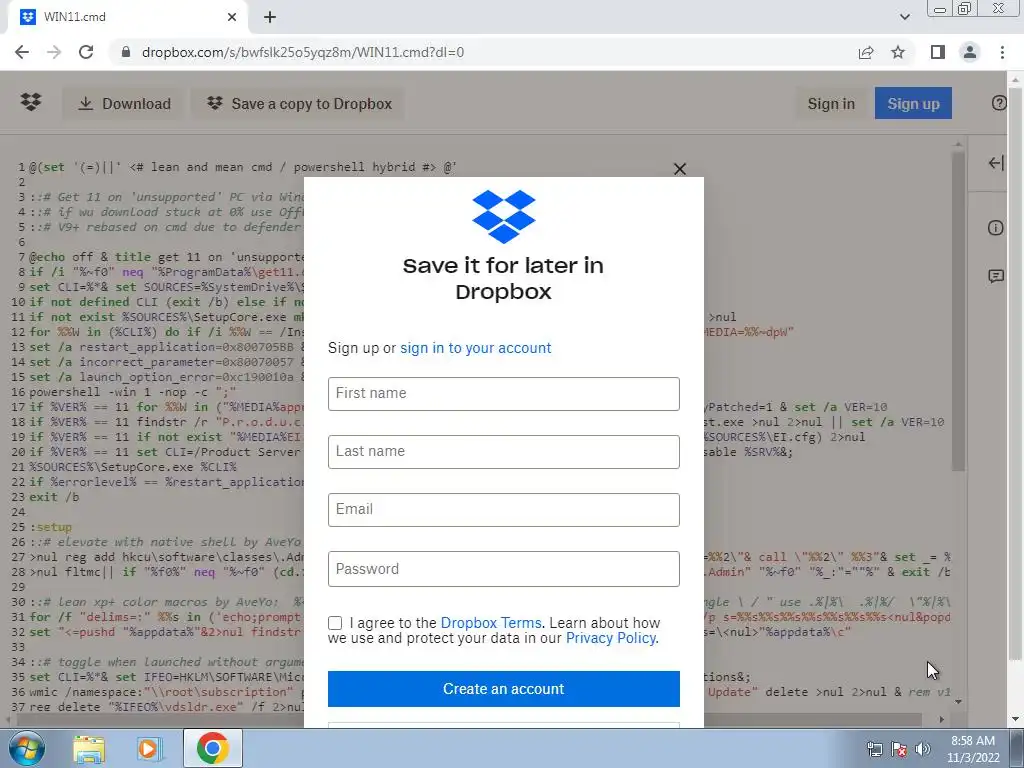This screenshot has width=1024, height=768.
Task: Save a copy to Dropbox
Action: point(299,104)
